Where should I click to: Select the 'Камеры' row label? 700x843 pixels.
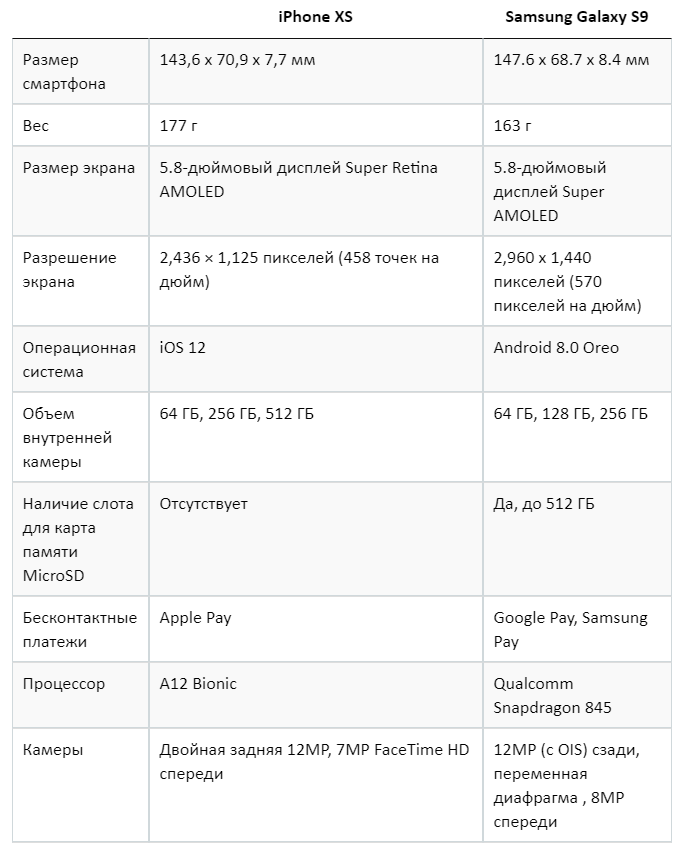tap(53, 750)
